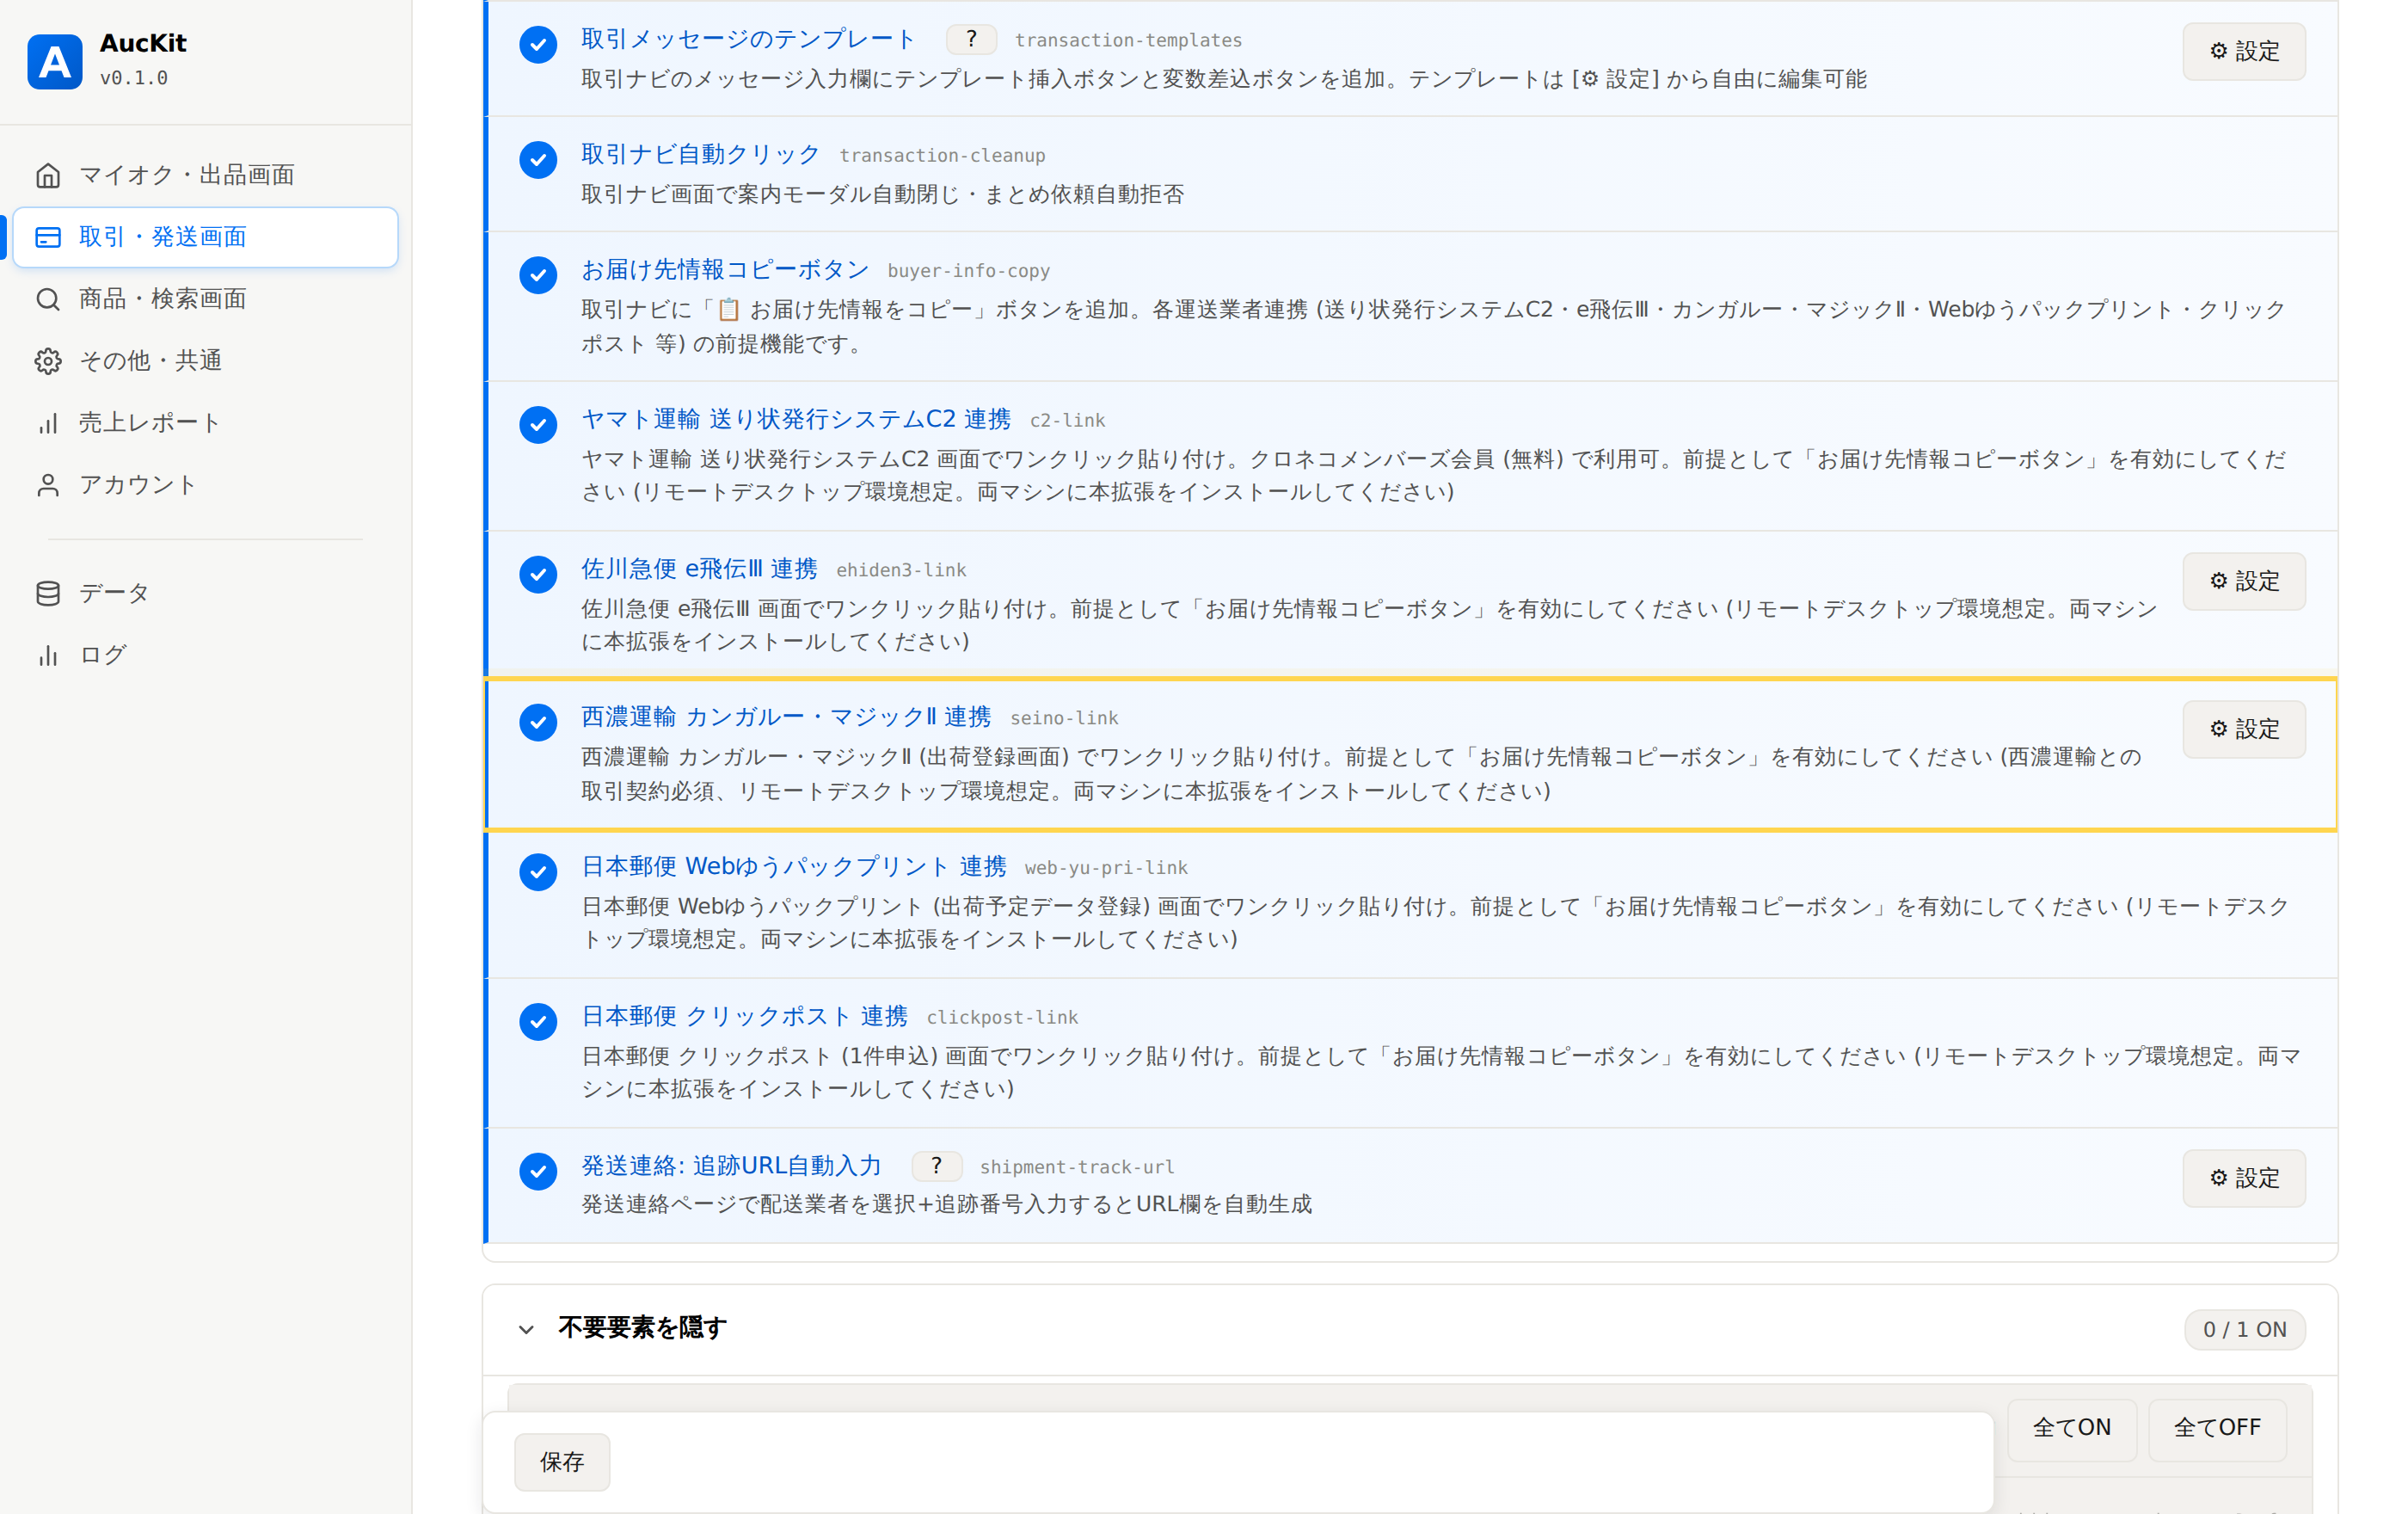The height and width of the screenshot is (1514, 2408).
Task: Select 取引・発送画面 sidebar item
Action: point(205,237)
